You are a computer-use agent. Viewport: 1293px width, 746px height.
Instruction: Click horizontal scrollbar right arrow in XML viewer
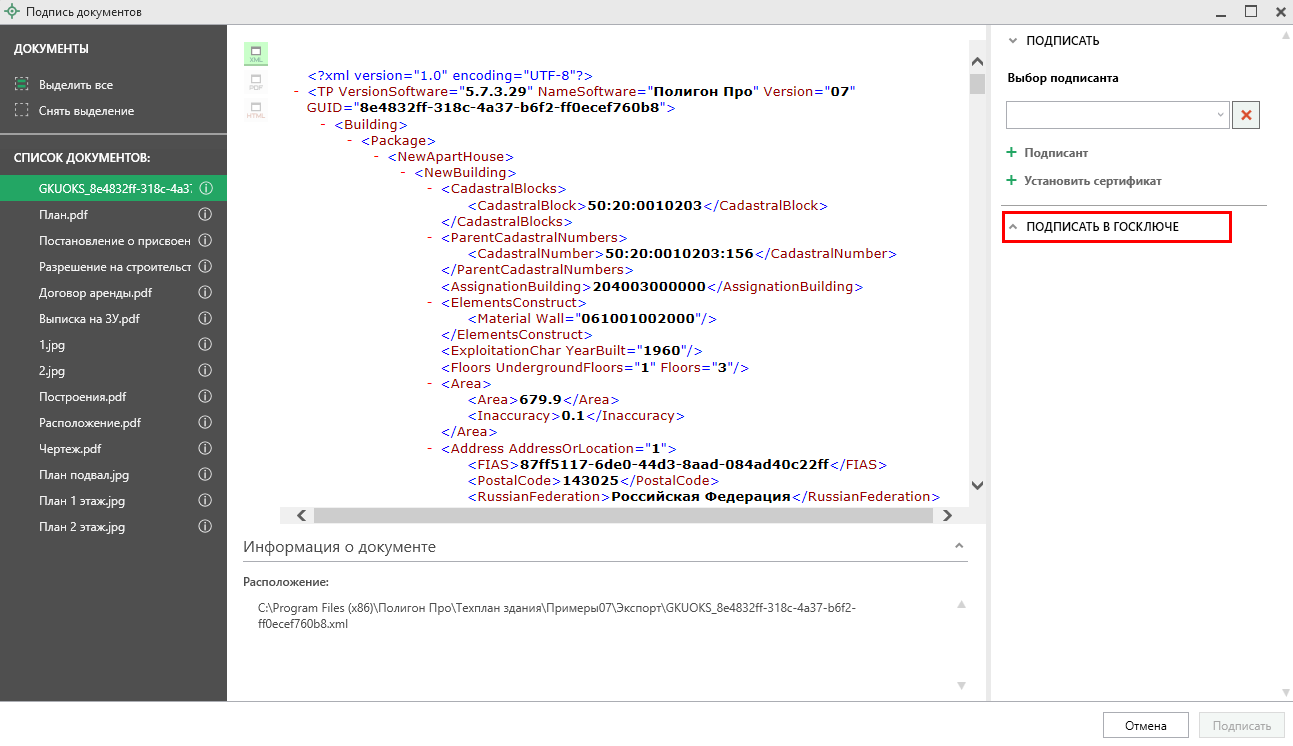coord(947,516)
